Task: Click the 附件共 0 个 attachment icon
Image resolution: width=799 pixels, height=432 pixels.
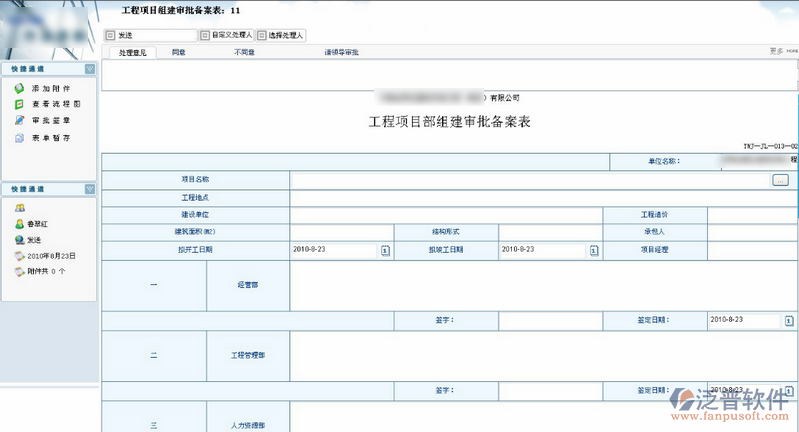Action: point(20,271)
